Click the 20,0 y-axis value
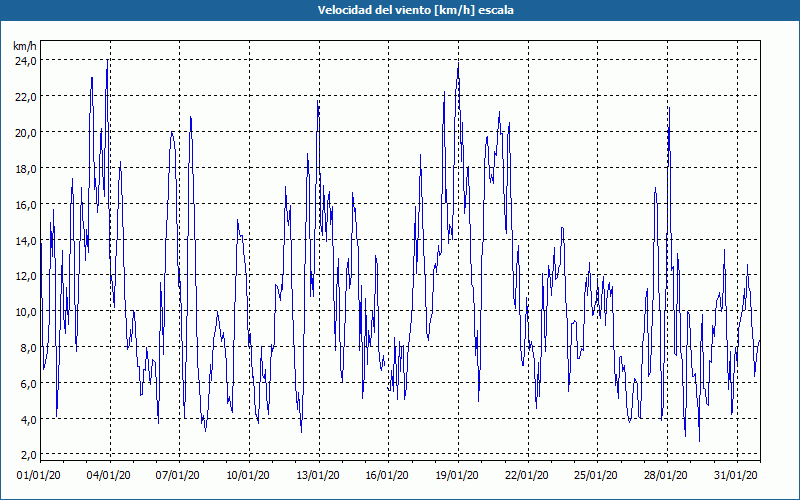Image resolution: width=800 pixels, height=500 pixels. (26, 133)
